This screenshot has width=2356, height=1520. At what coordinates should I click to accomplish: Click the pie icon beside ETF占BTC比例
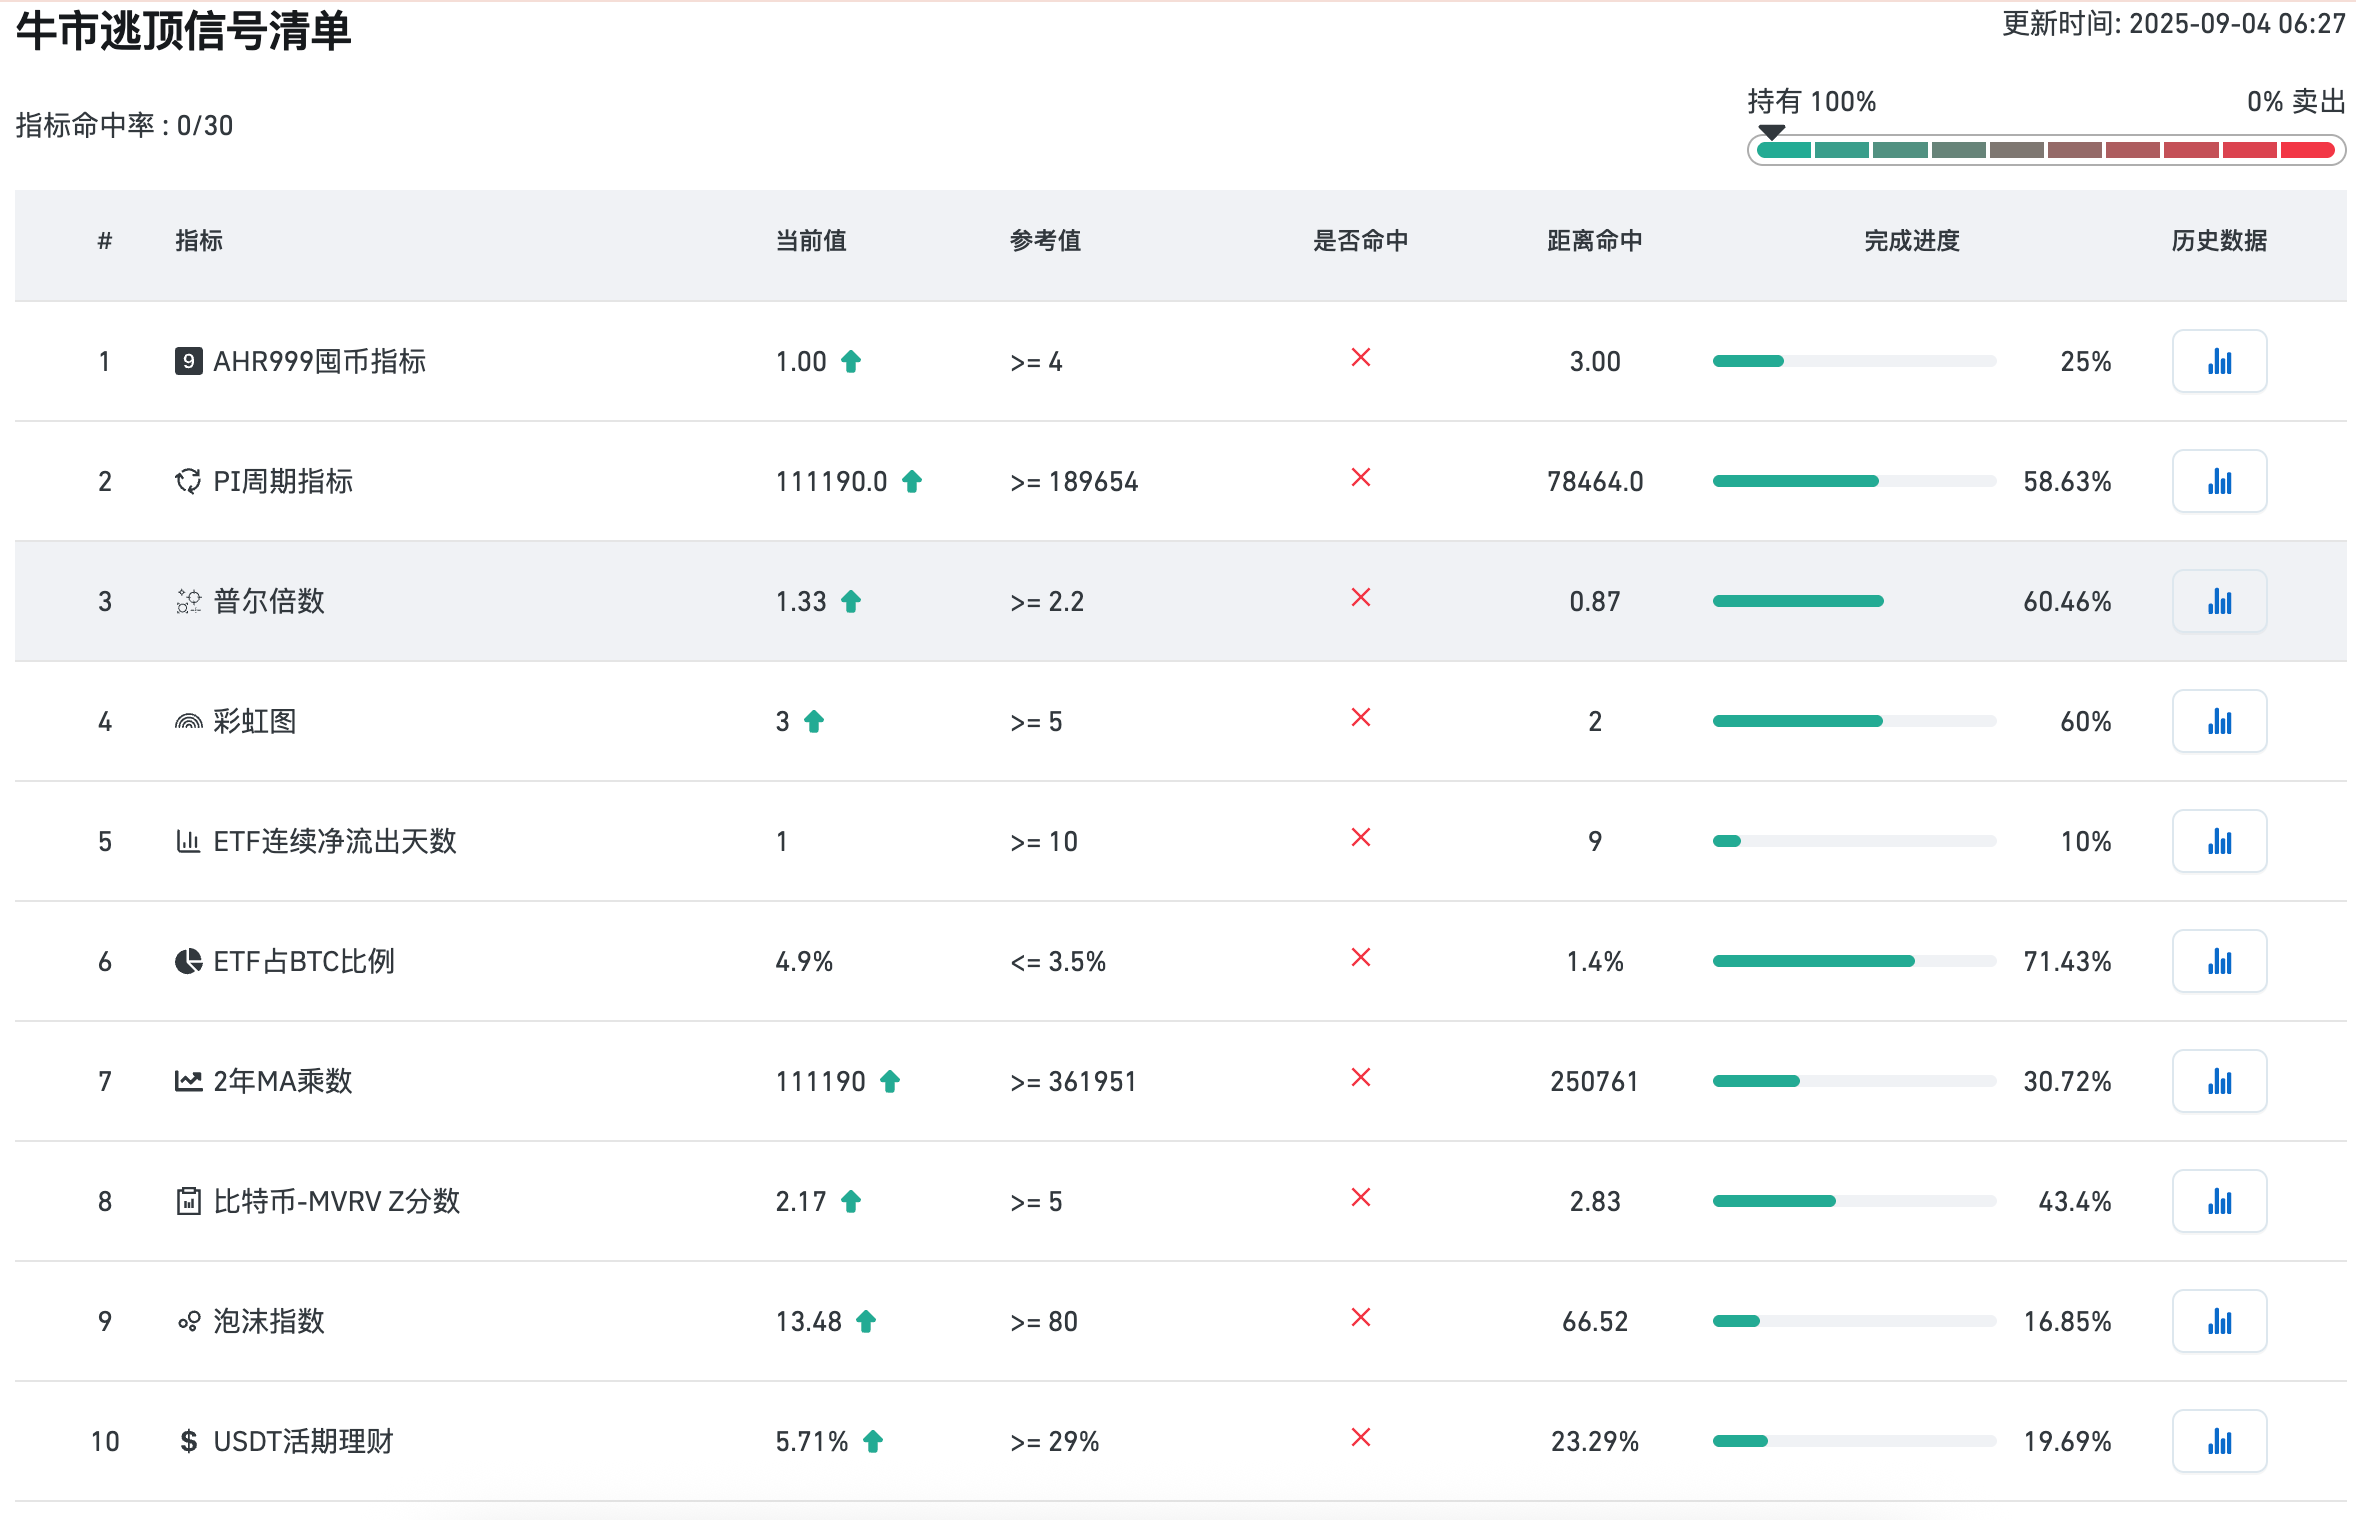point(188,961)
